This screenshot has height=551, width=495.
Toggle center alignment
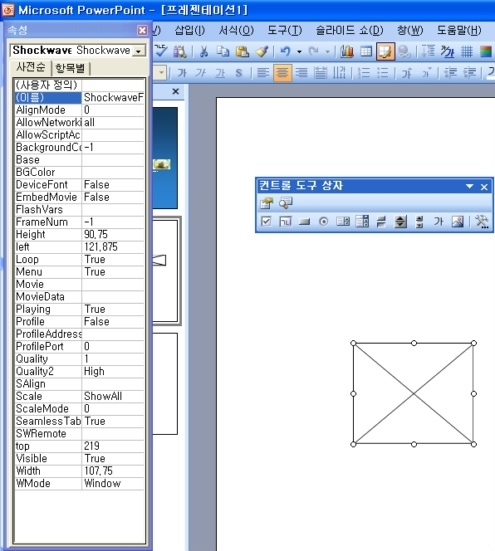[282, 73]
